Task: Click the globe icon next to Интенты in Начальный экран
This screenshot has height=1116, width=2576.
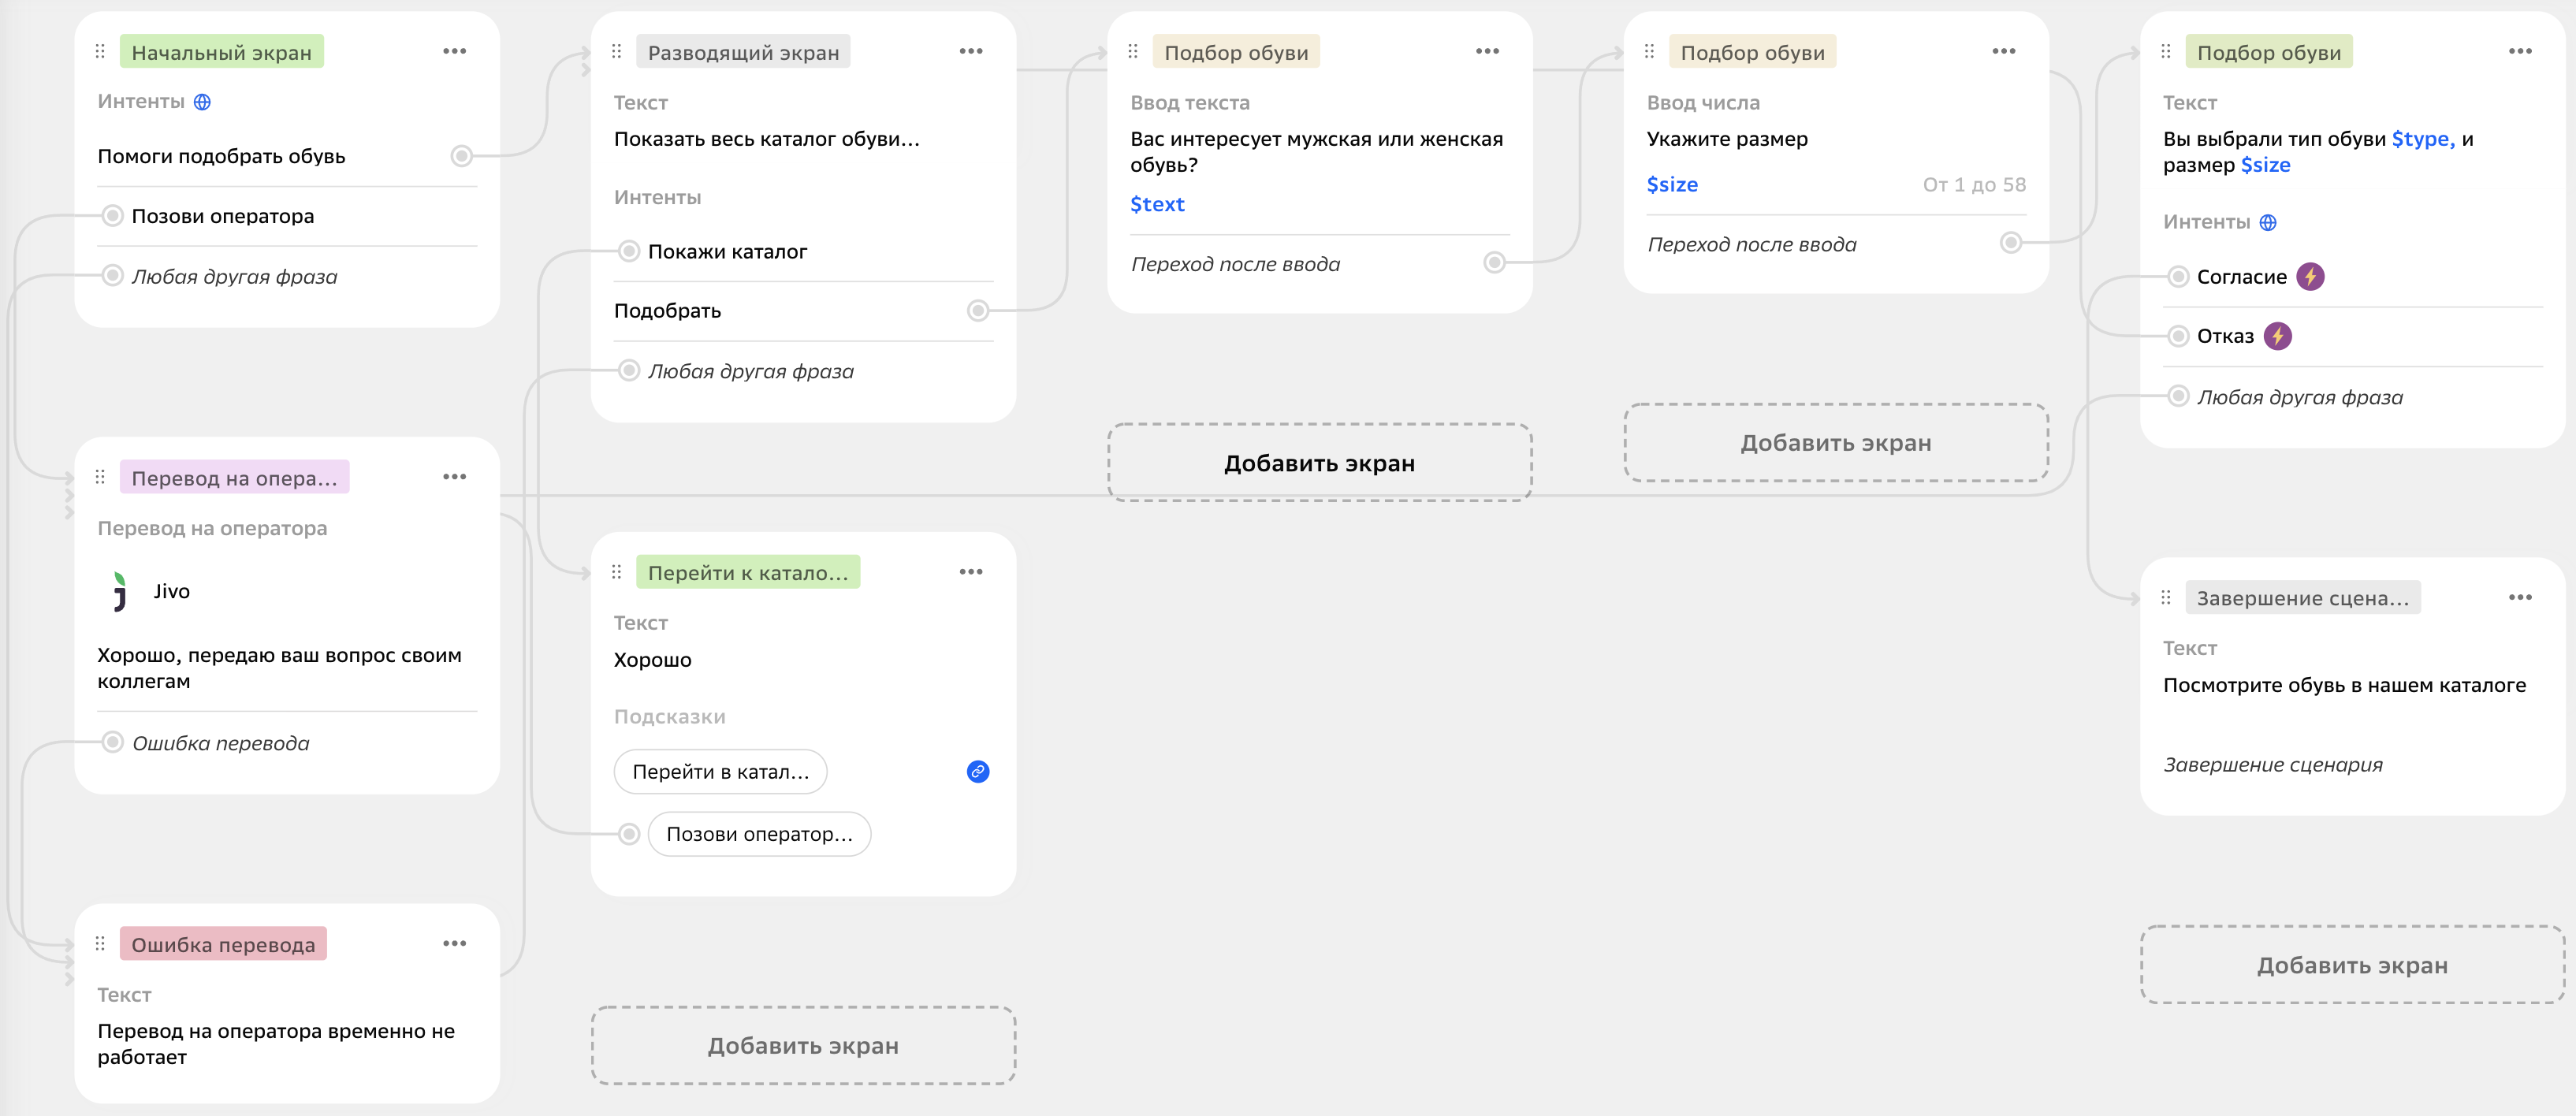Action: click(202, 102)
